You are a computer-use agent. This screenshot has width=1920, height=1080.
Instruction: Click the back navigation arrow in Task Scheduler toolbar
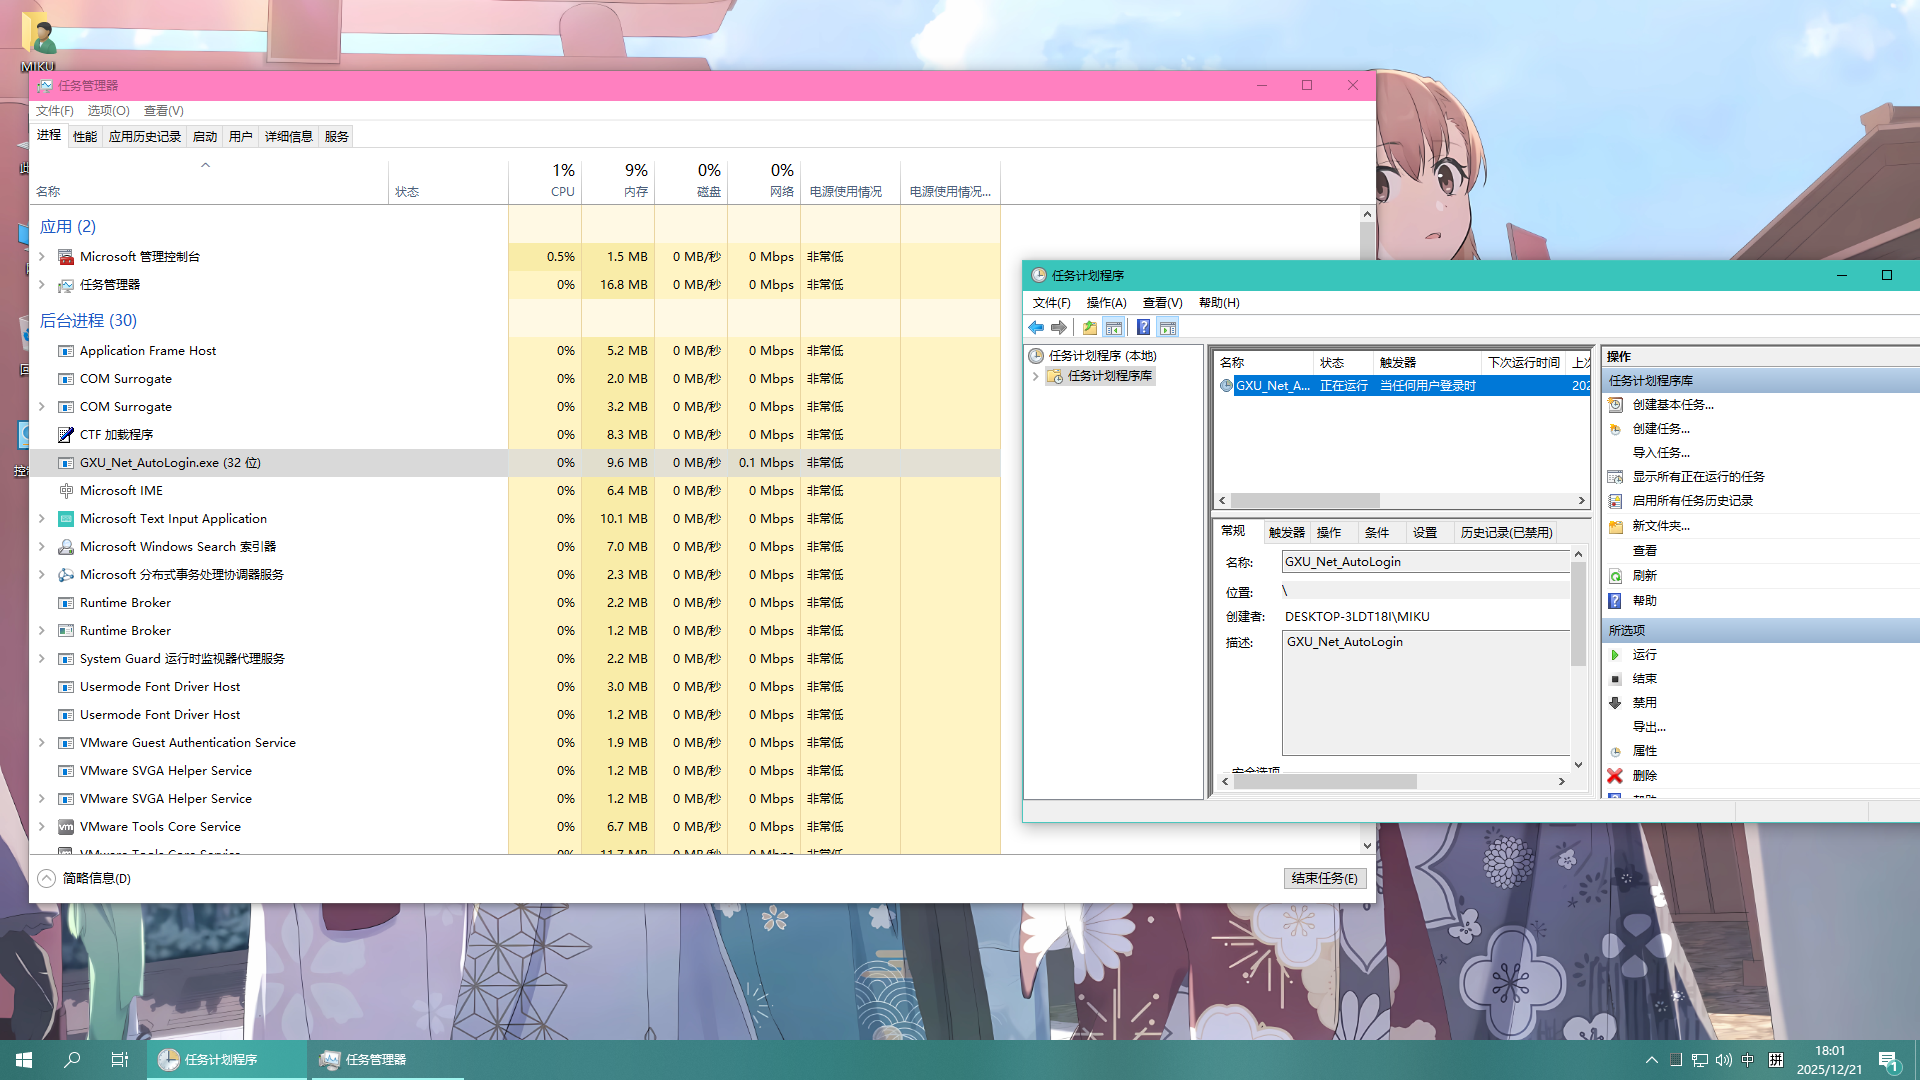click(x=1035, y=327)
